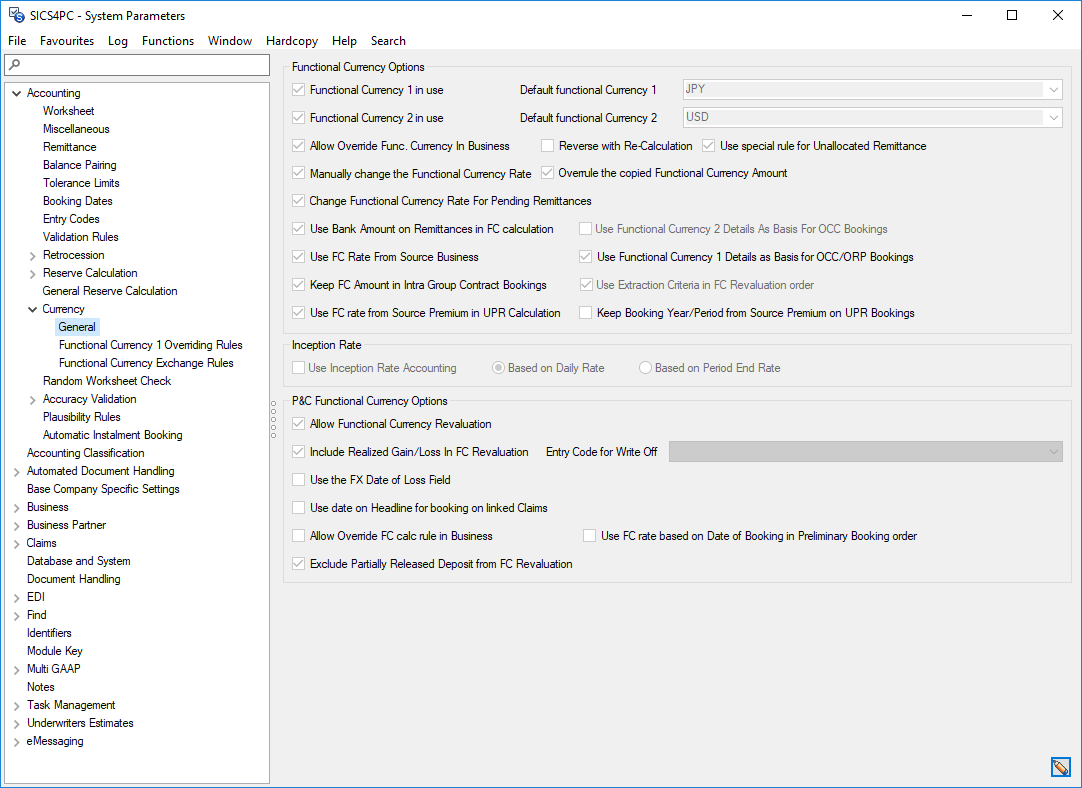1082x788 pixels.
Task: Click the notes icon in the bottom-right corner
Action: tap(1060, 767)
